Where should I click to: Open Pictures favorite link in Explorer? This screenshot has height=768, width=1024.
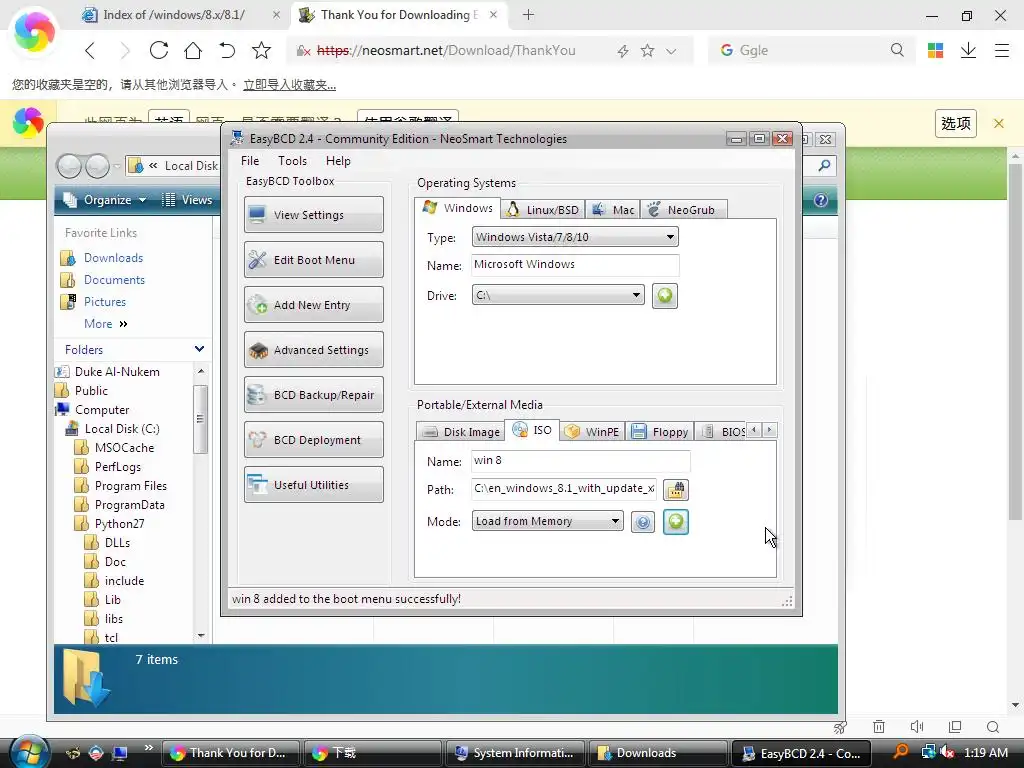pyautogui.click(x=104, y=302)
